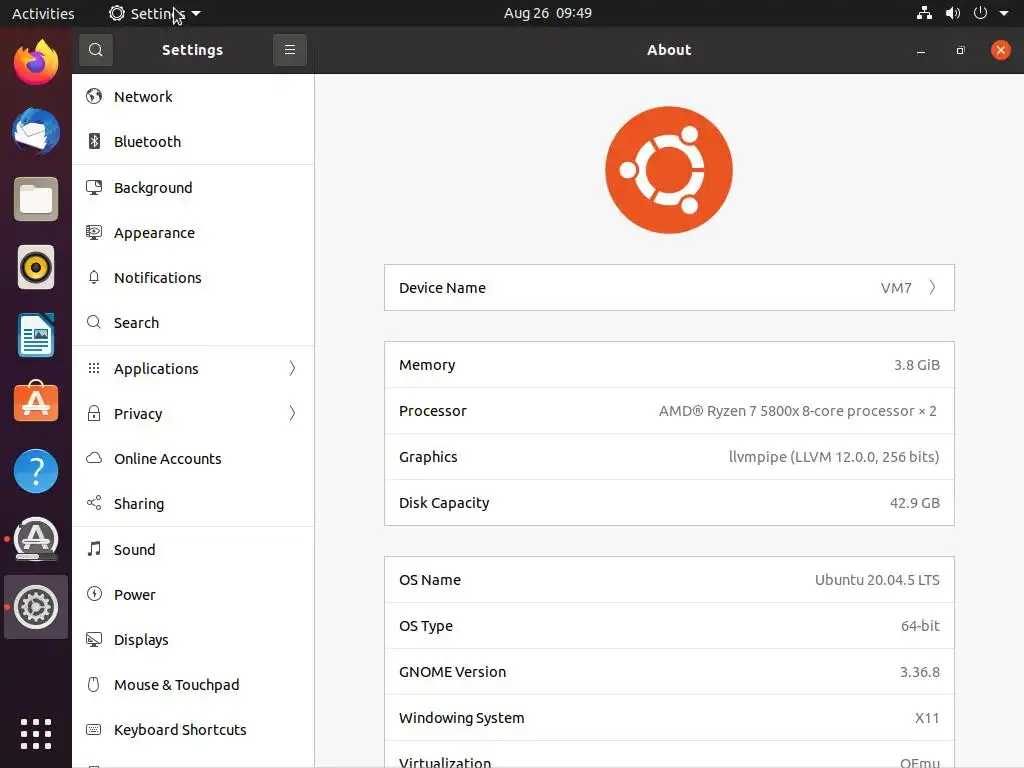The width and height of the screenshot is (1024, 768).
Task: Open the Settings search button
Action: [x=95, y=50]
